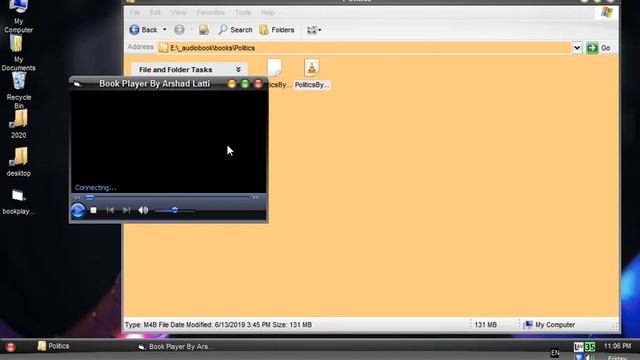Screen dimensions: 640x360
Task: Skip to next track in Book Player
Action: 127,210
